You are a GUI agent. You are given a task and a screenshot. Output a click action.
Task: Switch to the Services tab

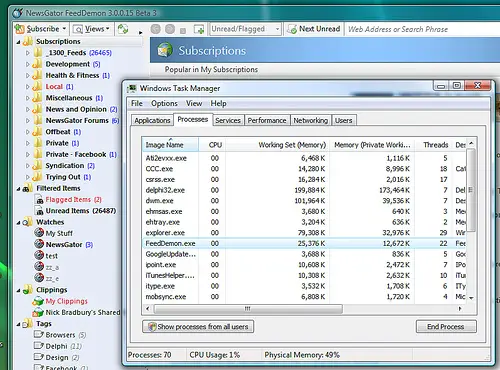228,120
